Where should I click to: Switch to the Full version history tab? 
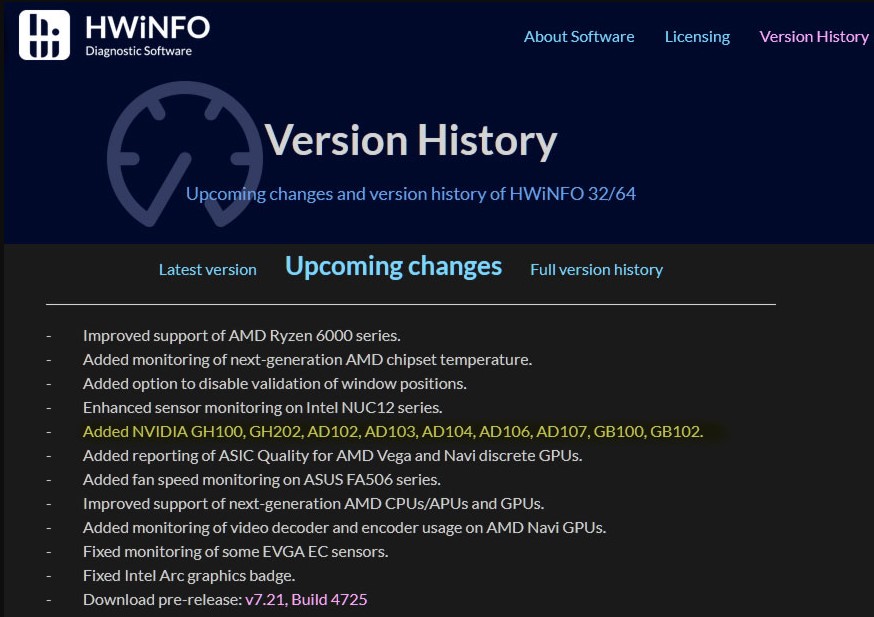coord(596,270)
